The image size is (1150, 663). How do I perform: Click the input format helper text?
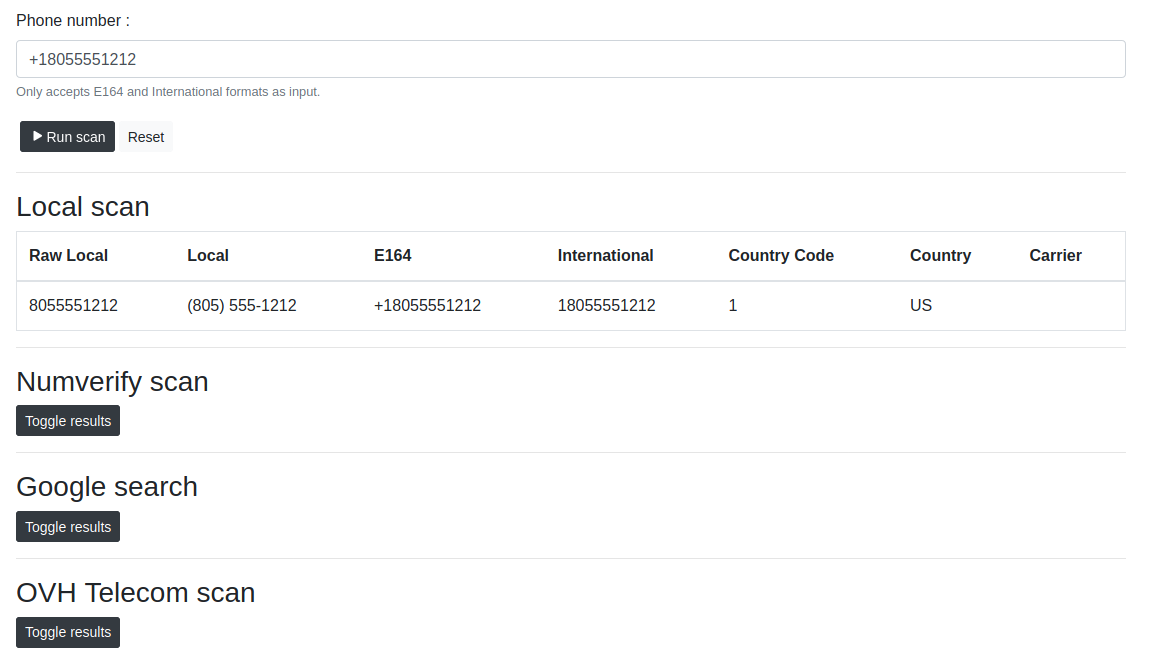pos(167,91)
